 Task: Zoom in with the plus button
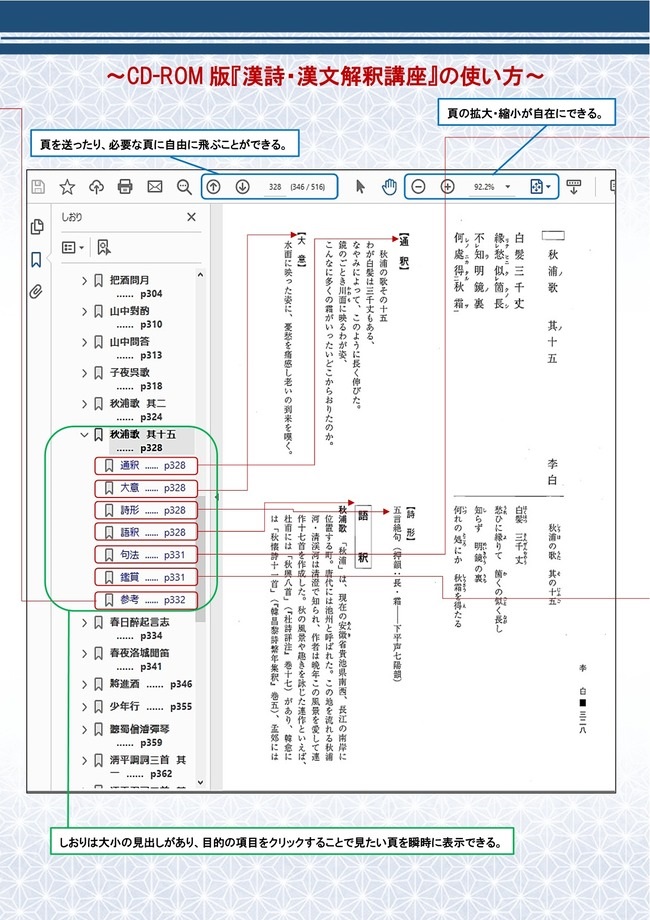(447, 186)
